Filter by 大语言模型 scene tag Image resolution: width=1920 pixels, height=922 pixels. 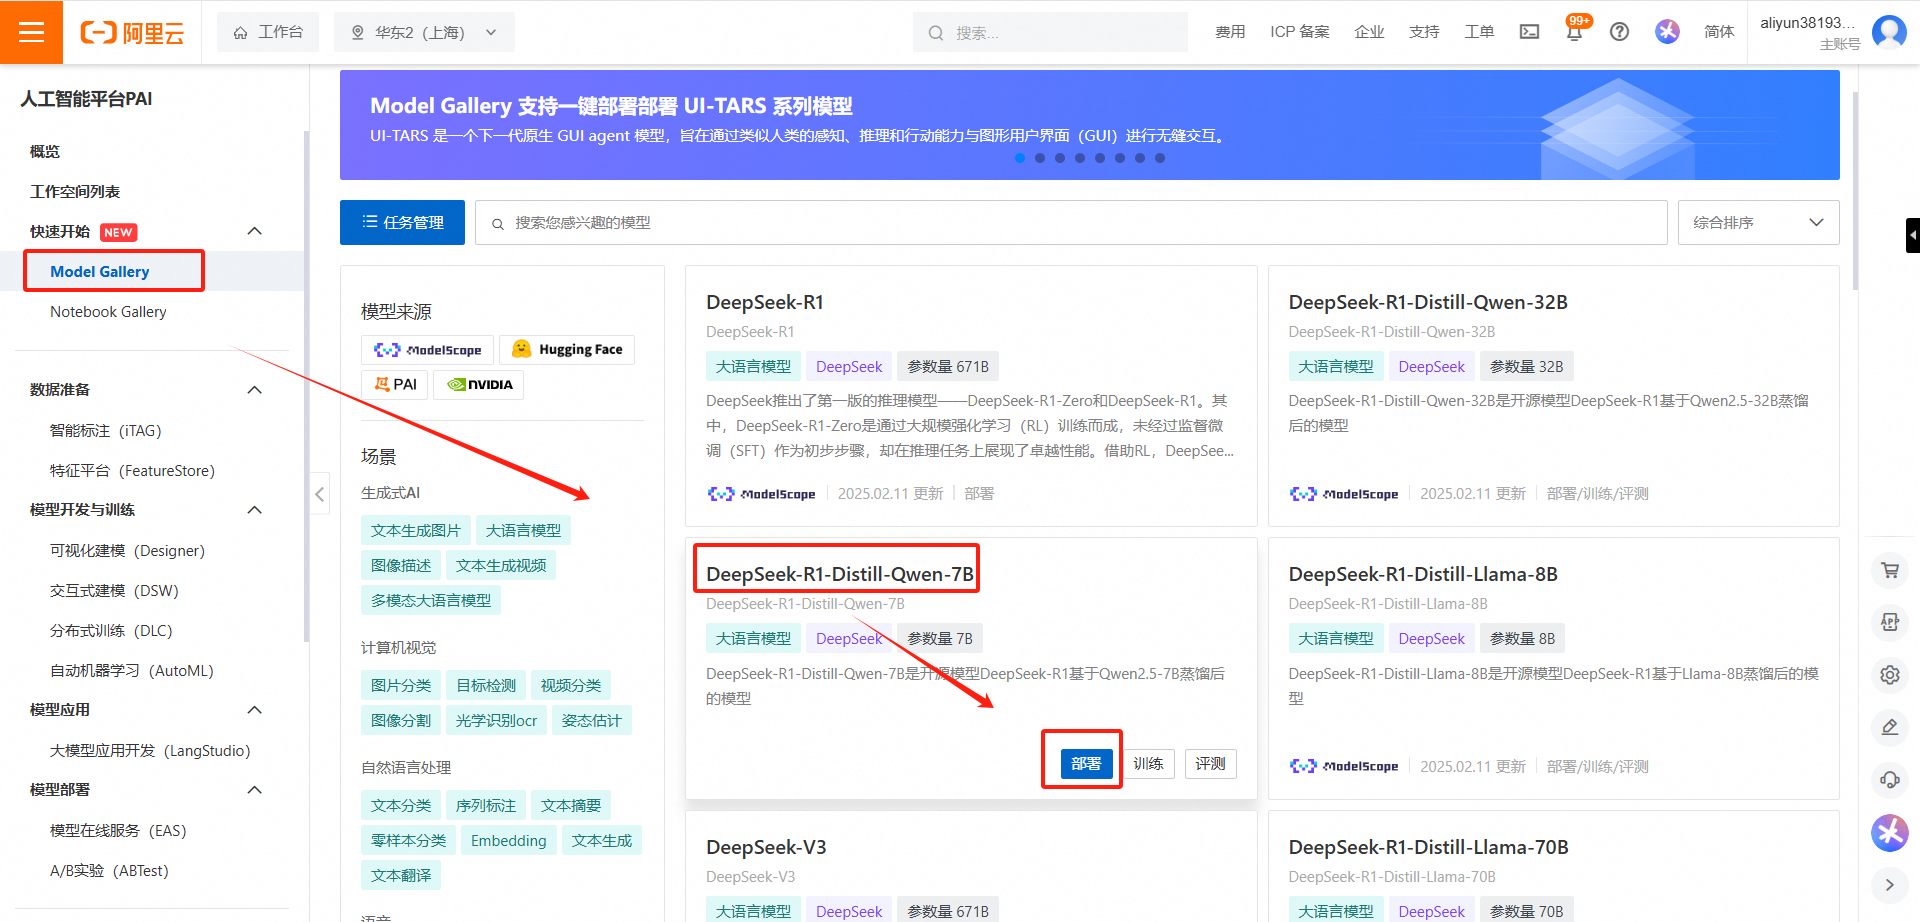523,531
